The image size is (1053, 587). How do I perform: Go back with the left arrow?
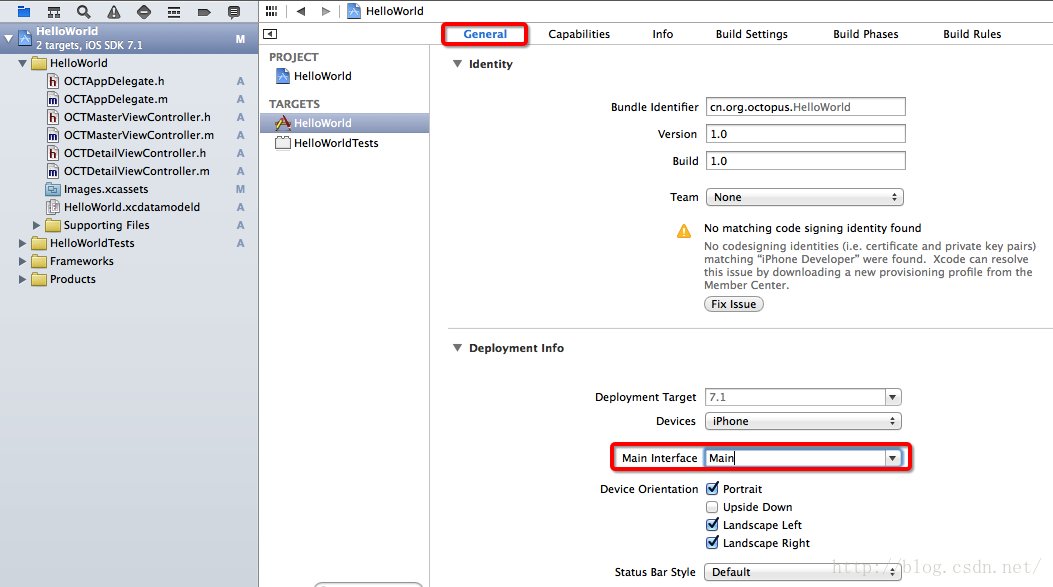[301, 11]
